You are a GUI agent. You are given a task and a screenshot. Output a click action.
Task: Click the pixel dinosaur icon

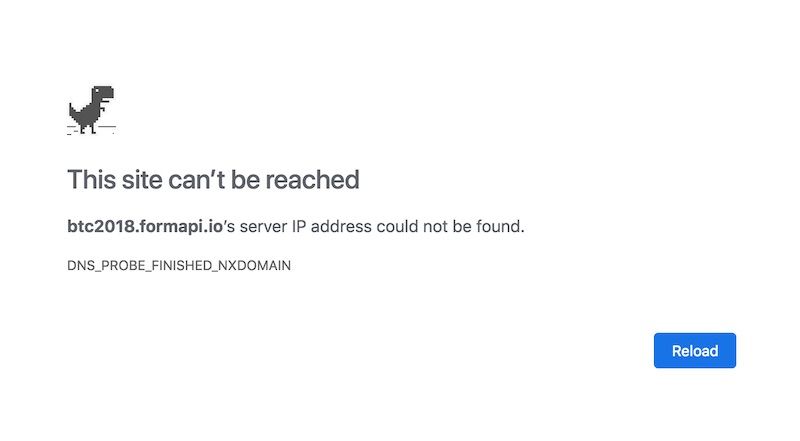(x=92, y=110)
